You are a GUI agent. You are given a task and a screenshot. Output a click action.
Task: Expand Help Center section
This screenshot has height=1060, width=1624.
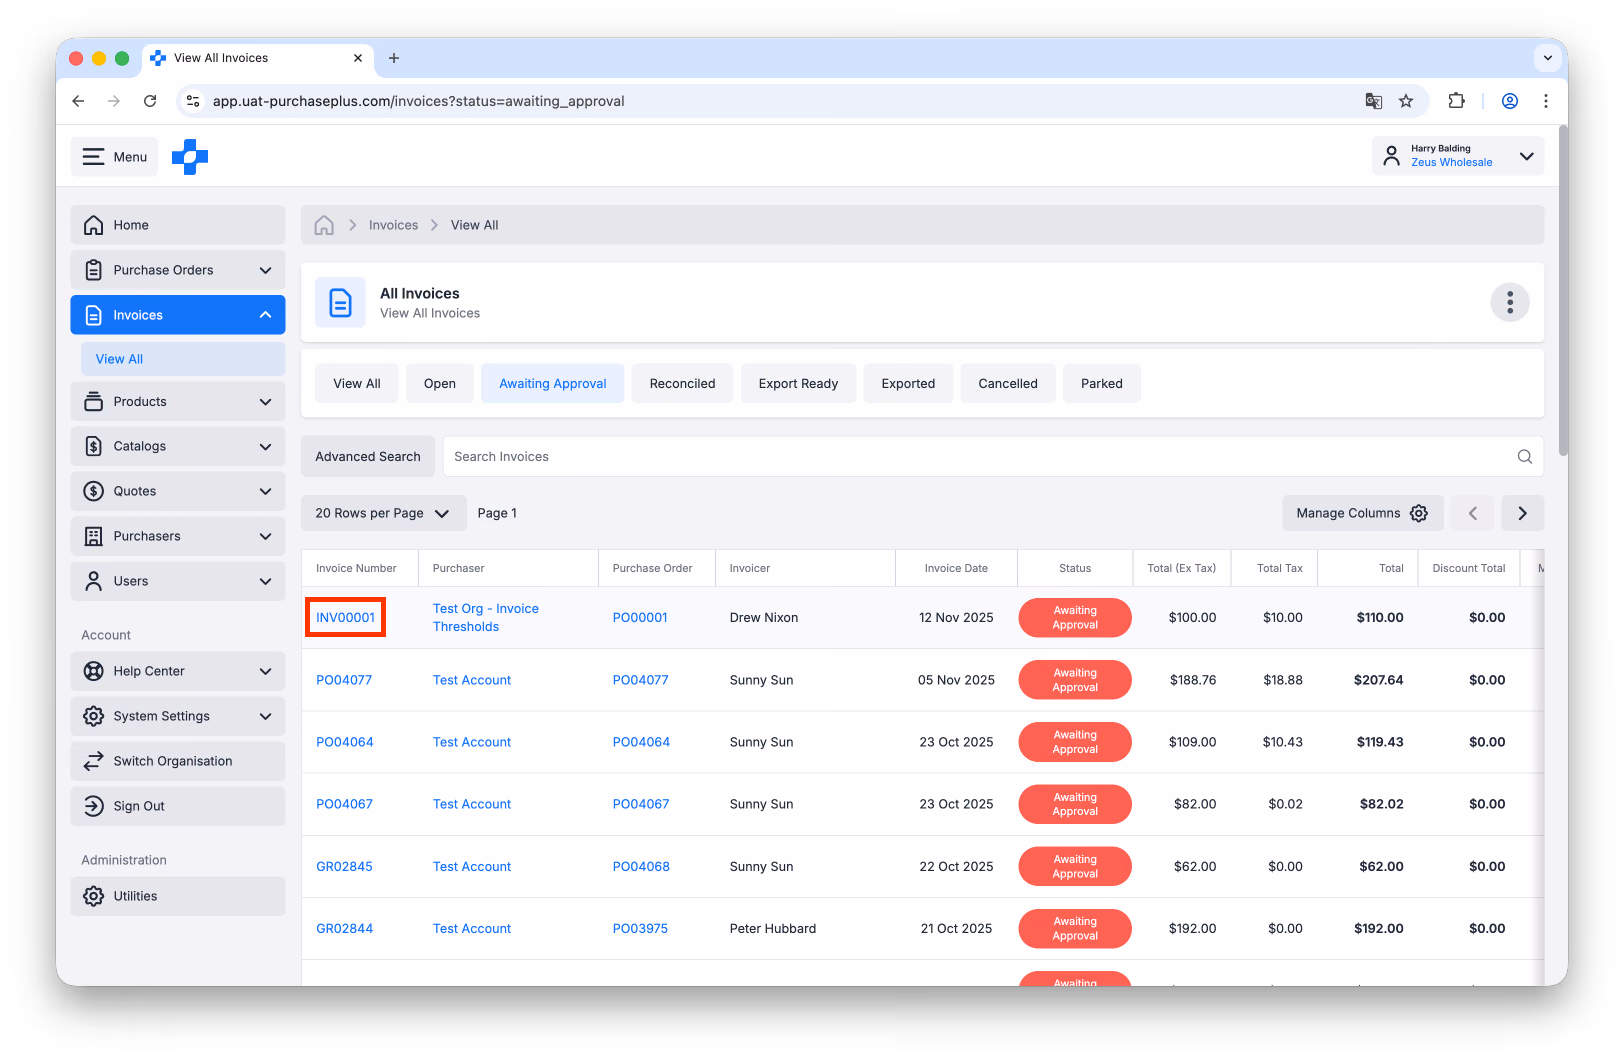pyautogui.click(x=178, y=671)
